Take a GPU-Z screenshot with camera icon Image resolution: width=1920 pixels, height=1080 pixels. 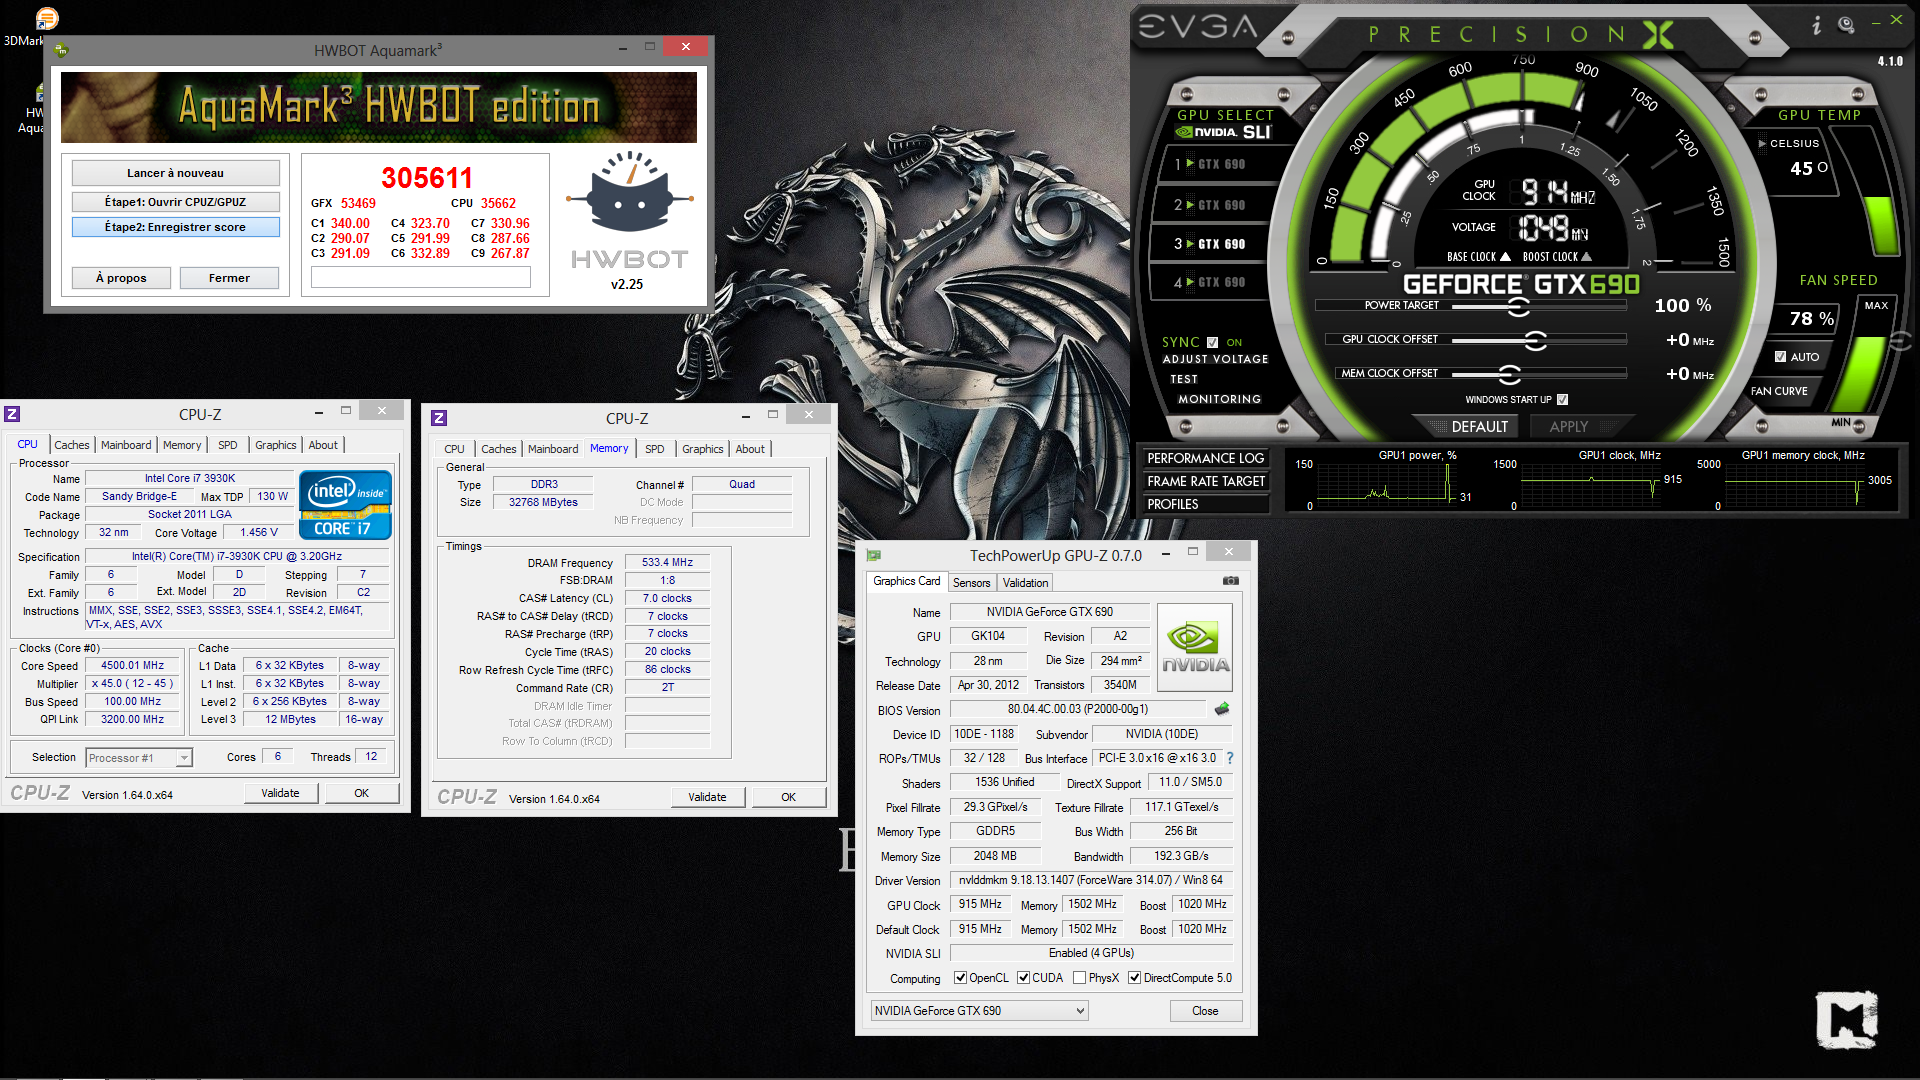pos(1230,581)
